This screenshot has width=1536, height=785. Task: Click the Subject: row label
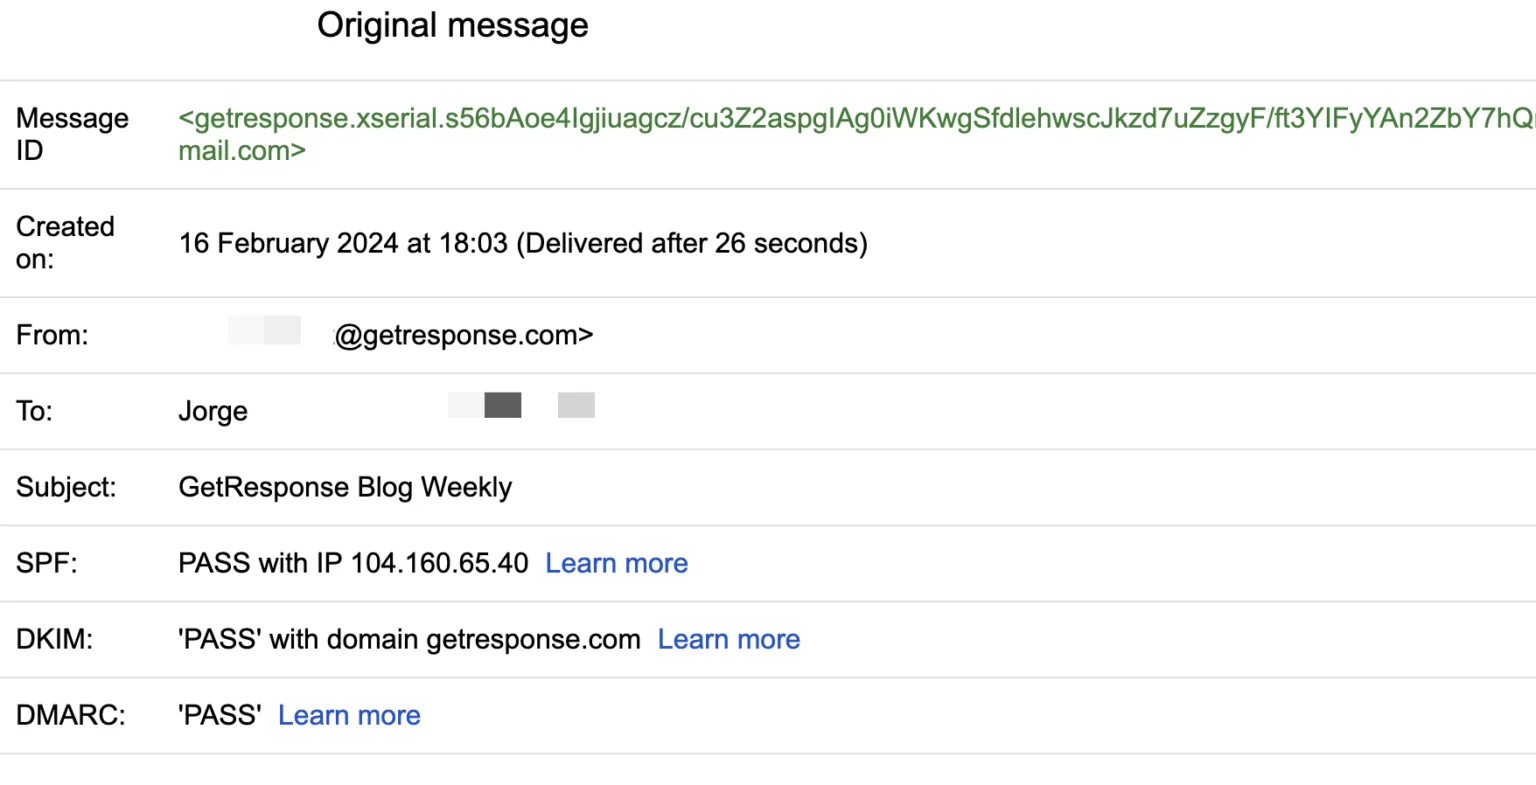point(66,487)
